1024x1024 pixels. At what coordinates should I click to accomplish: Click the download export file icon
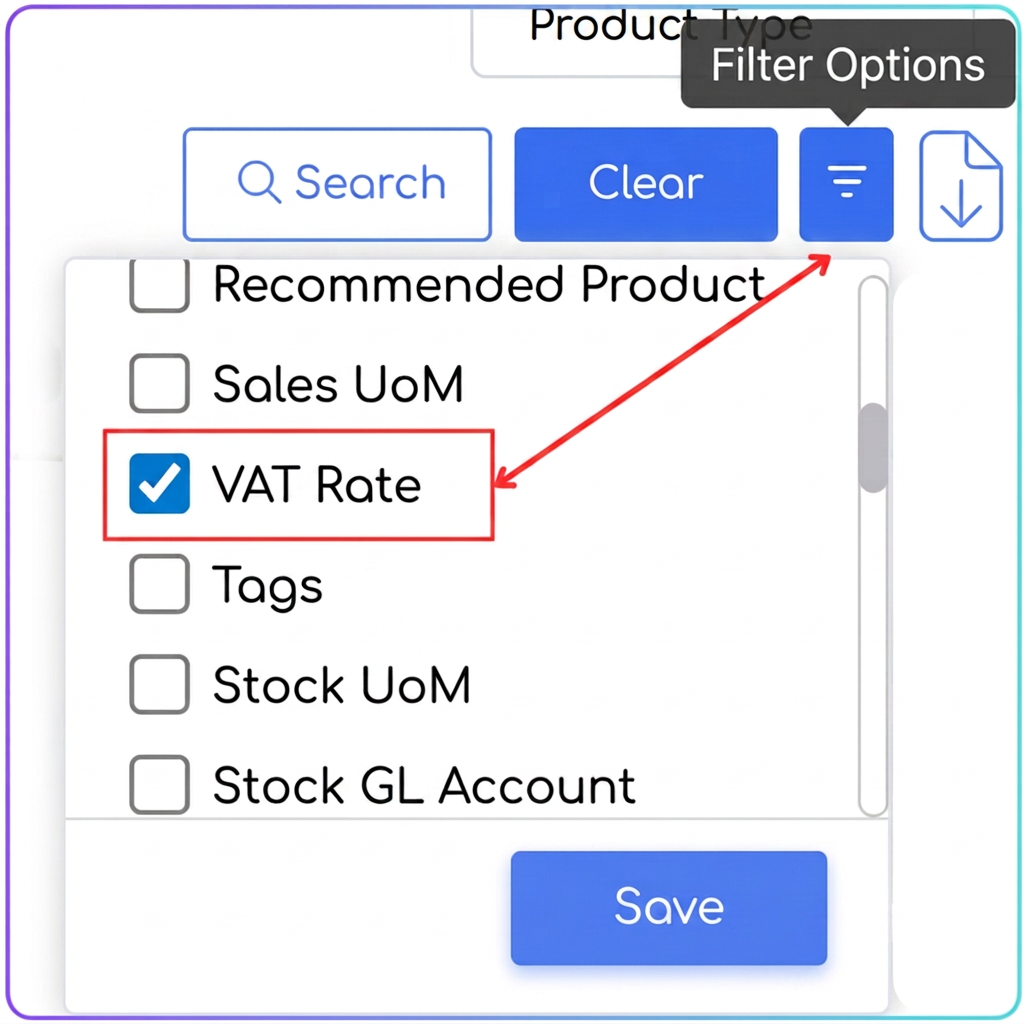point(960,186)
